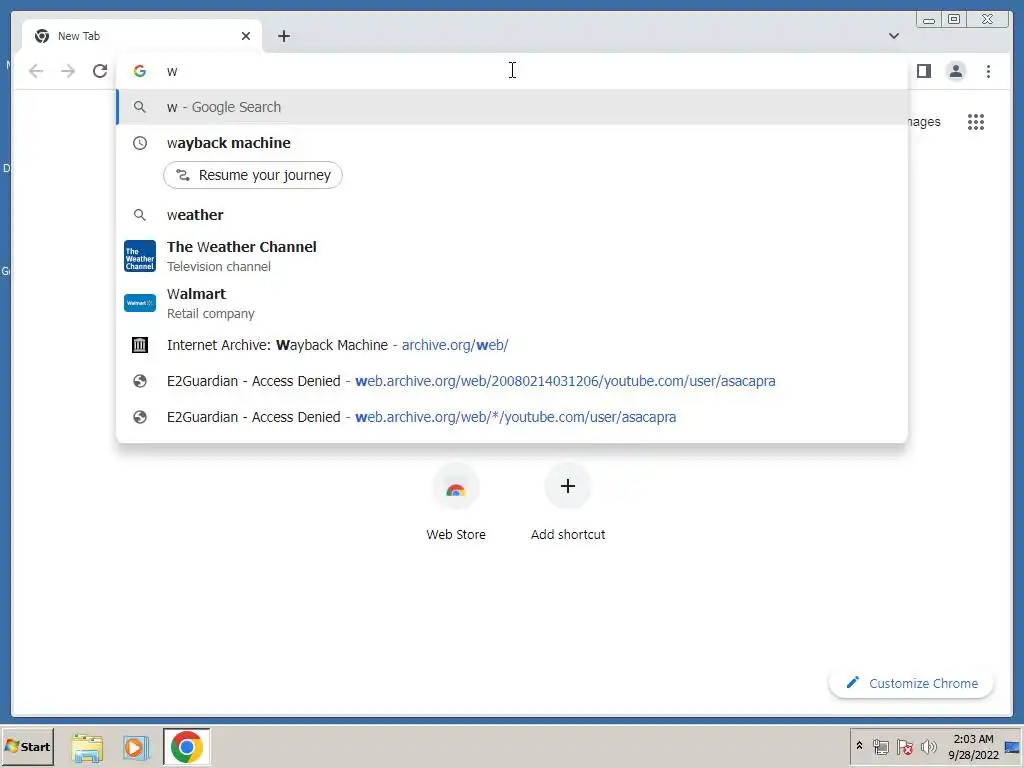Open the Windows Start menu

coord(27,746)
